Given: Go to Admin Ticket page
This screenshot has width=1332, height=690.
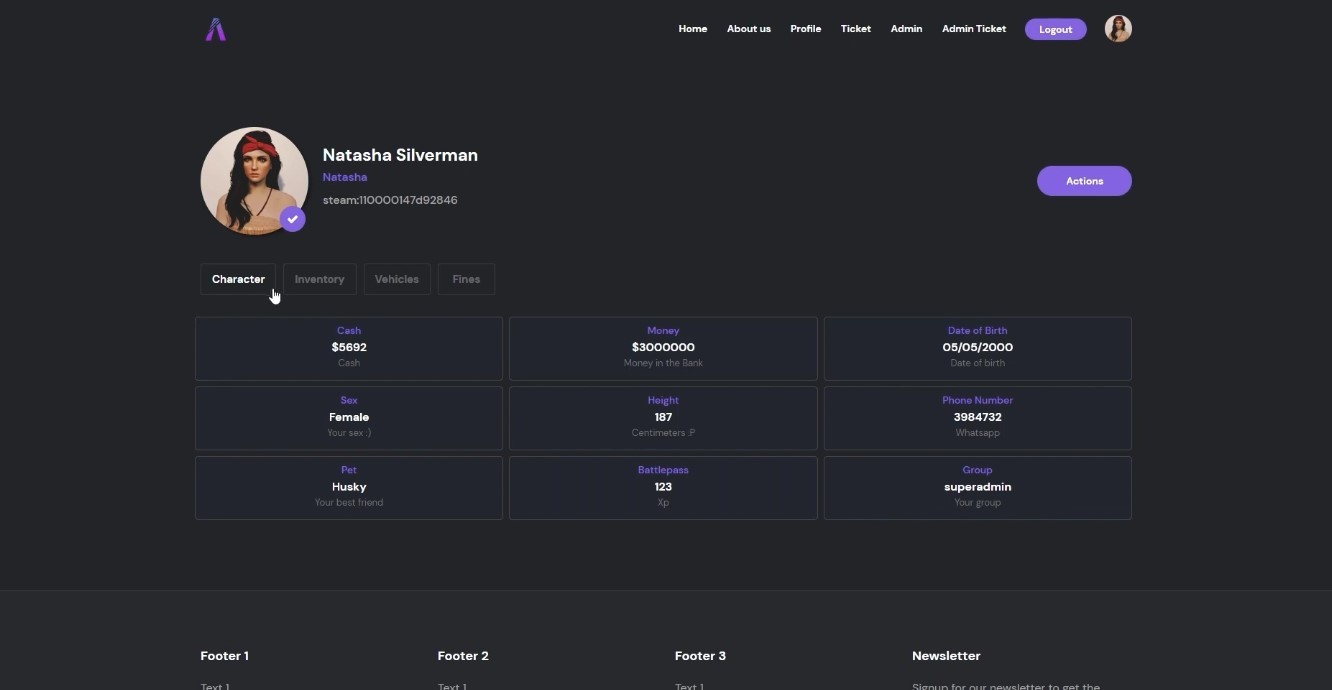Looking at the screenshot, I should tap(974, 29).
